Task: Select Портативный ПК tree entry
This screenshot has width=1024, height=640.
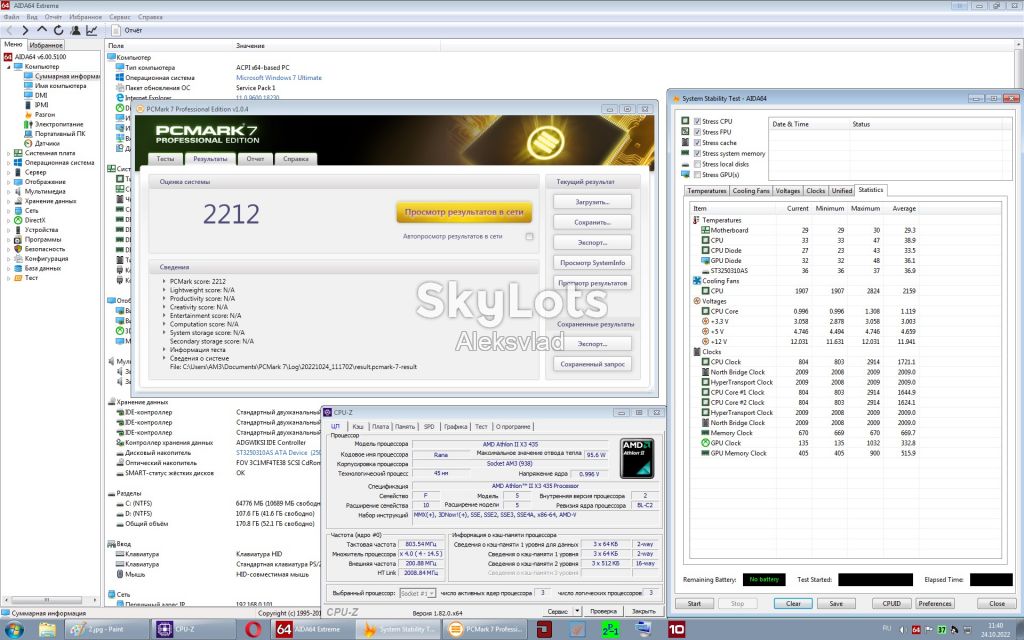Action: 54,133
